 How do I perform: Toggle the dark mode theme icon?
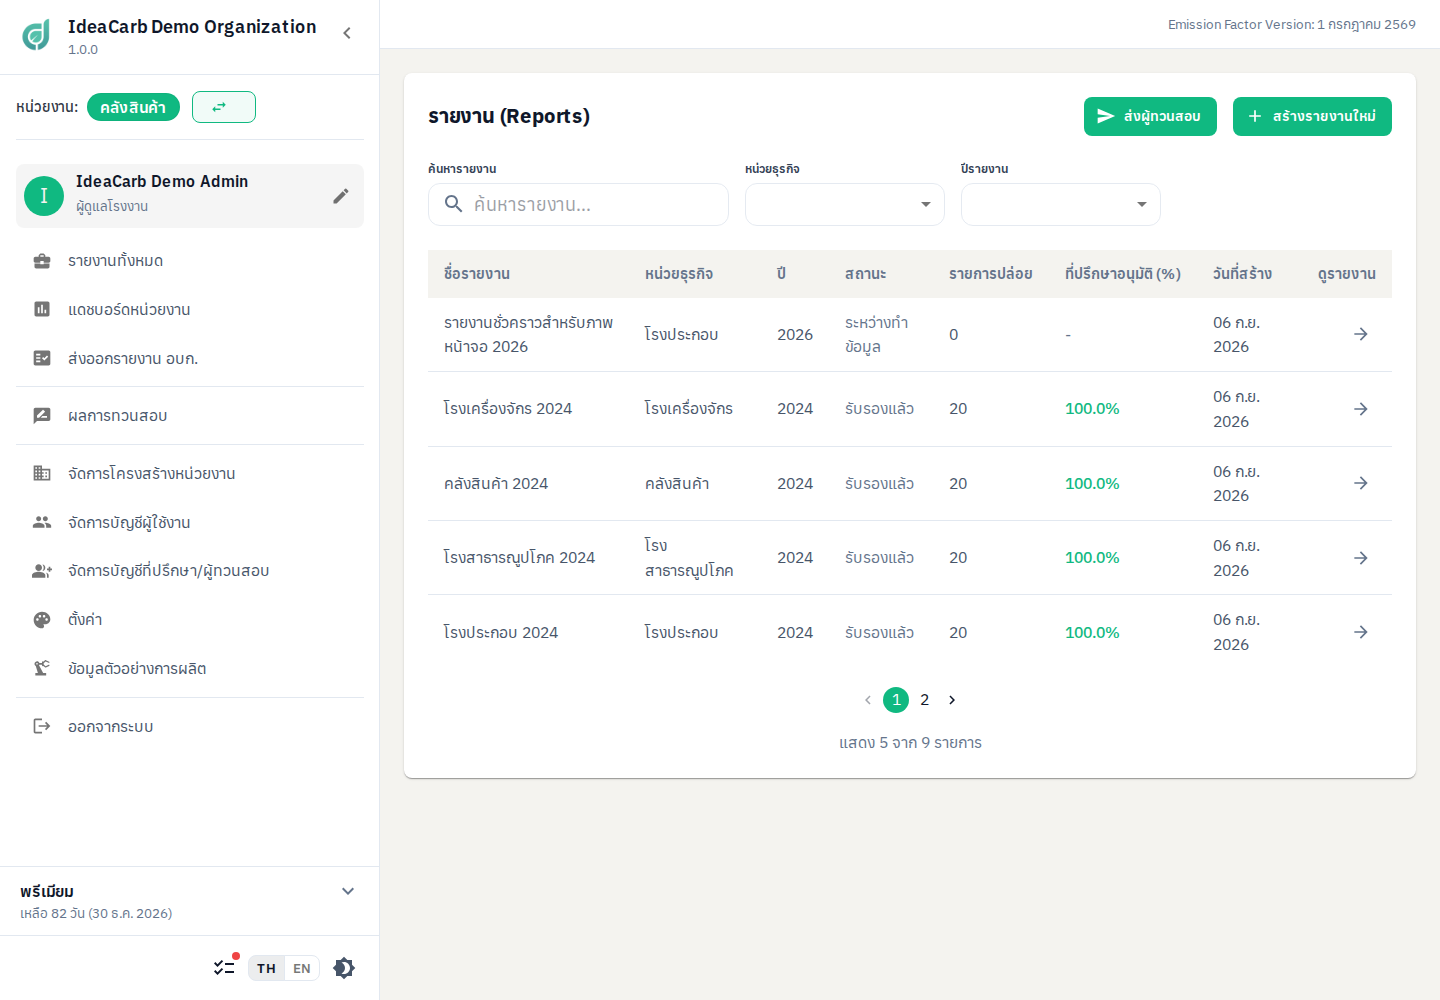344,968
